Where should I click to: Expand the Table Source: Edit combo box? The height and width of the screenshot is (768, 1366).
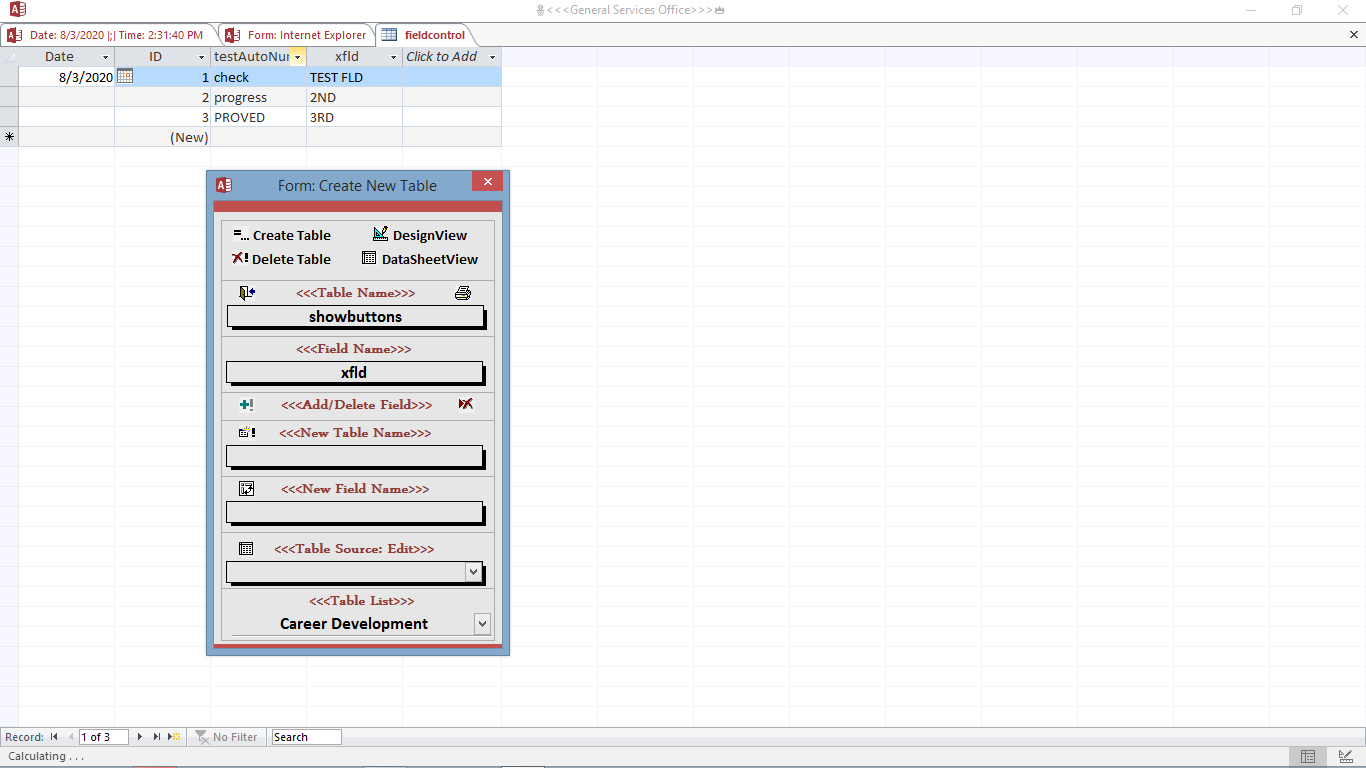coord(474,572)
